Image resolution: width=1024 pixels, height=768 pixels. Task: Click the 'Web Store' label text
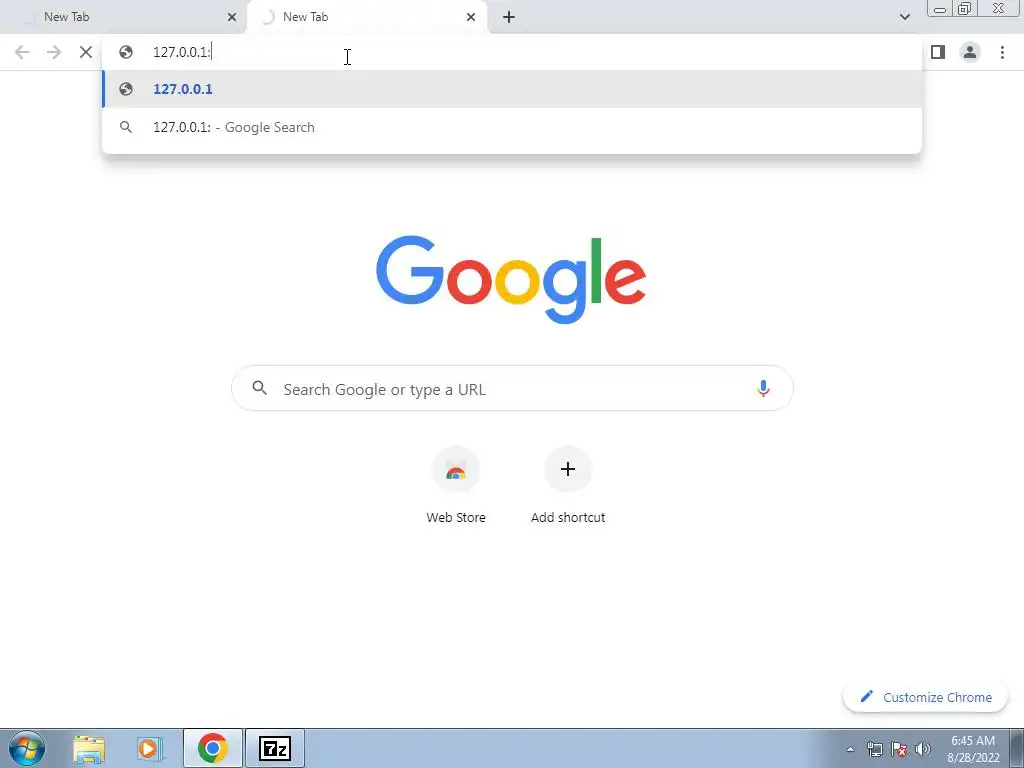tap(456, 517)
